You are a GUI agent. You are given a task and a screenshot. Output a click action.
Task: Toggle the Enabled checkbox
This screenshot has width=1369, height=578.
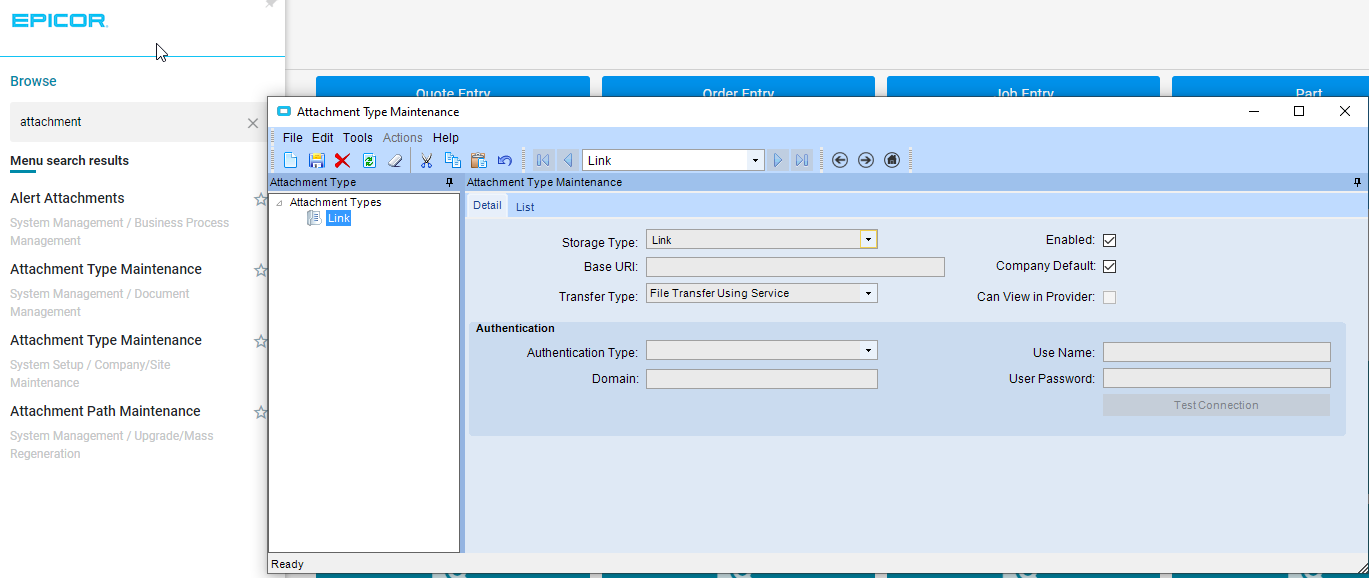(1109, 241)
